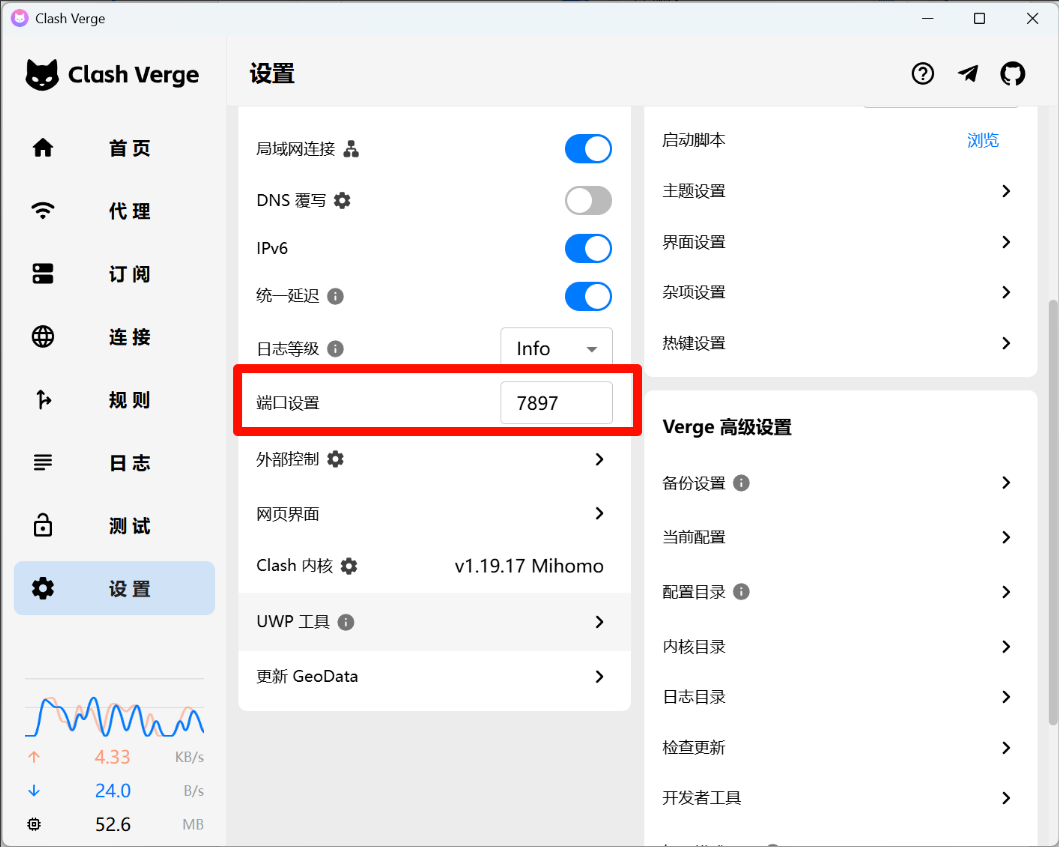Expand the 网页界面 row chevron
The height and width of the screenshot is (847, 1059).
[599, 513]
